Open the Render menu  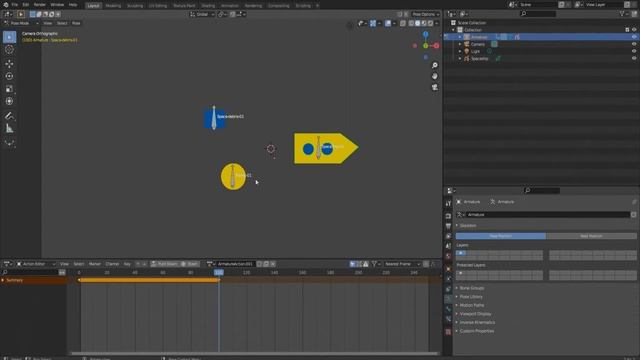[x=40, y=5]
